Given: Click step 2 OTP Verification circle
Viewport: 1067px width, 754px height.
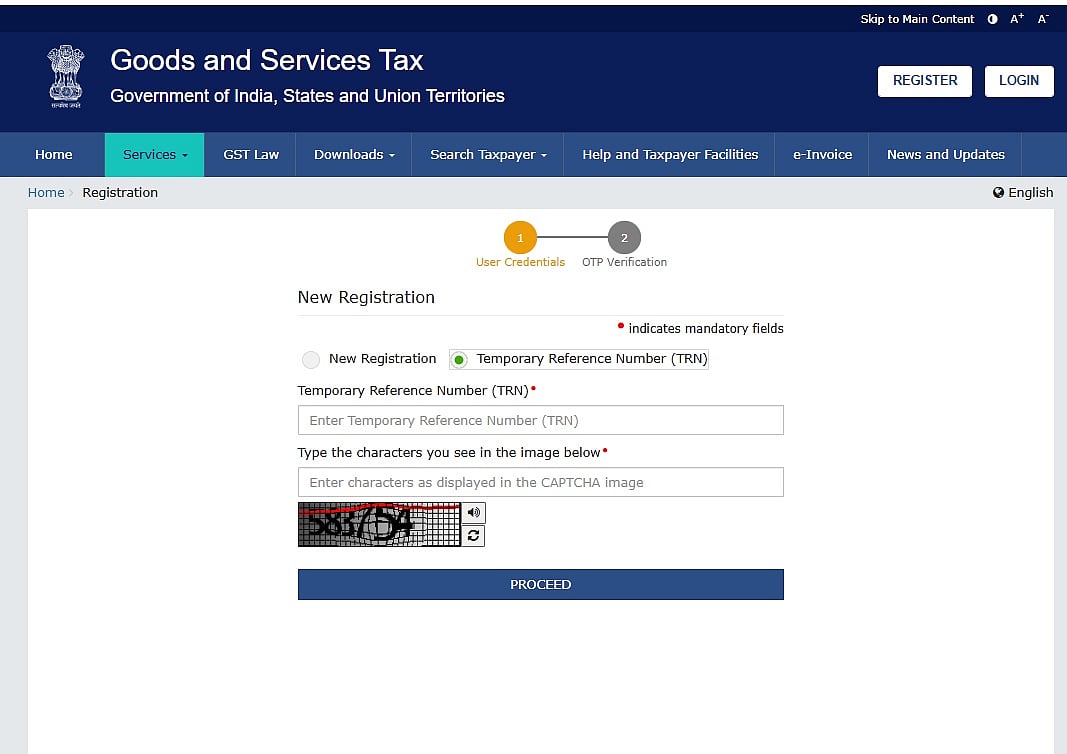Looking at the screenshot, I should 624,238.
